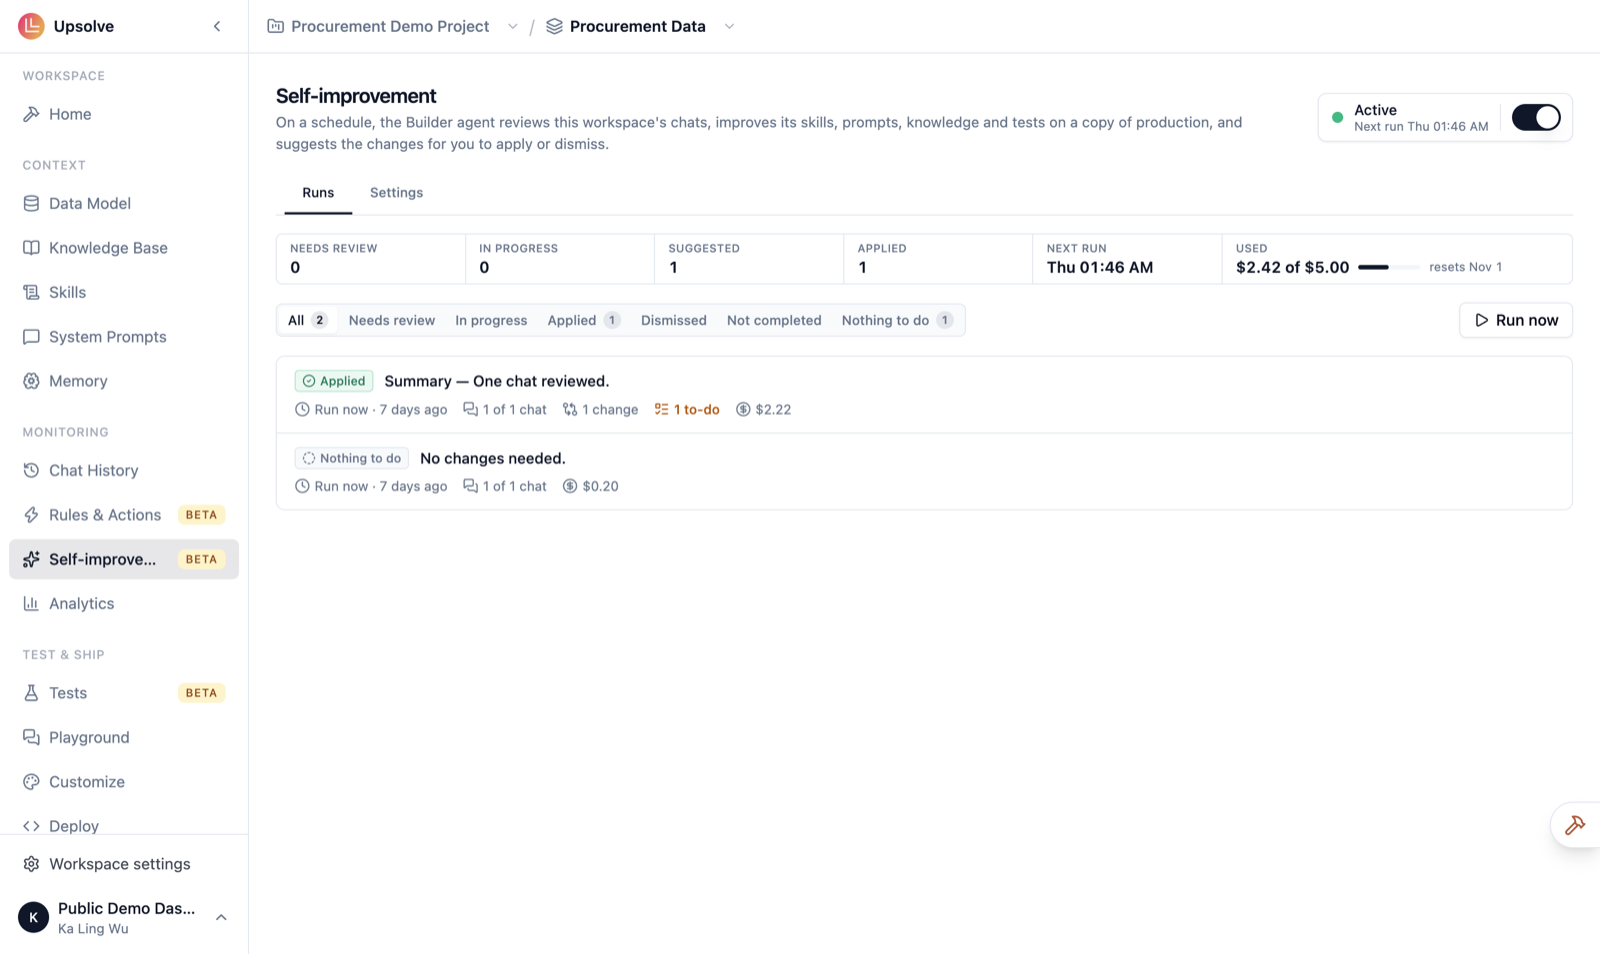
Task: Open System Prompts chat icon
Action: (x=31, y=337)
